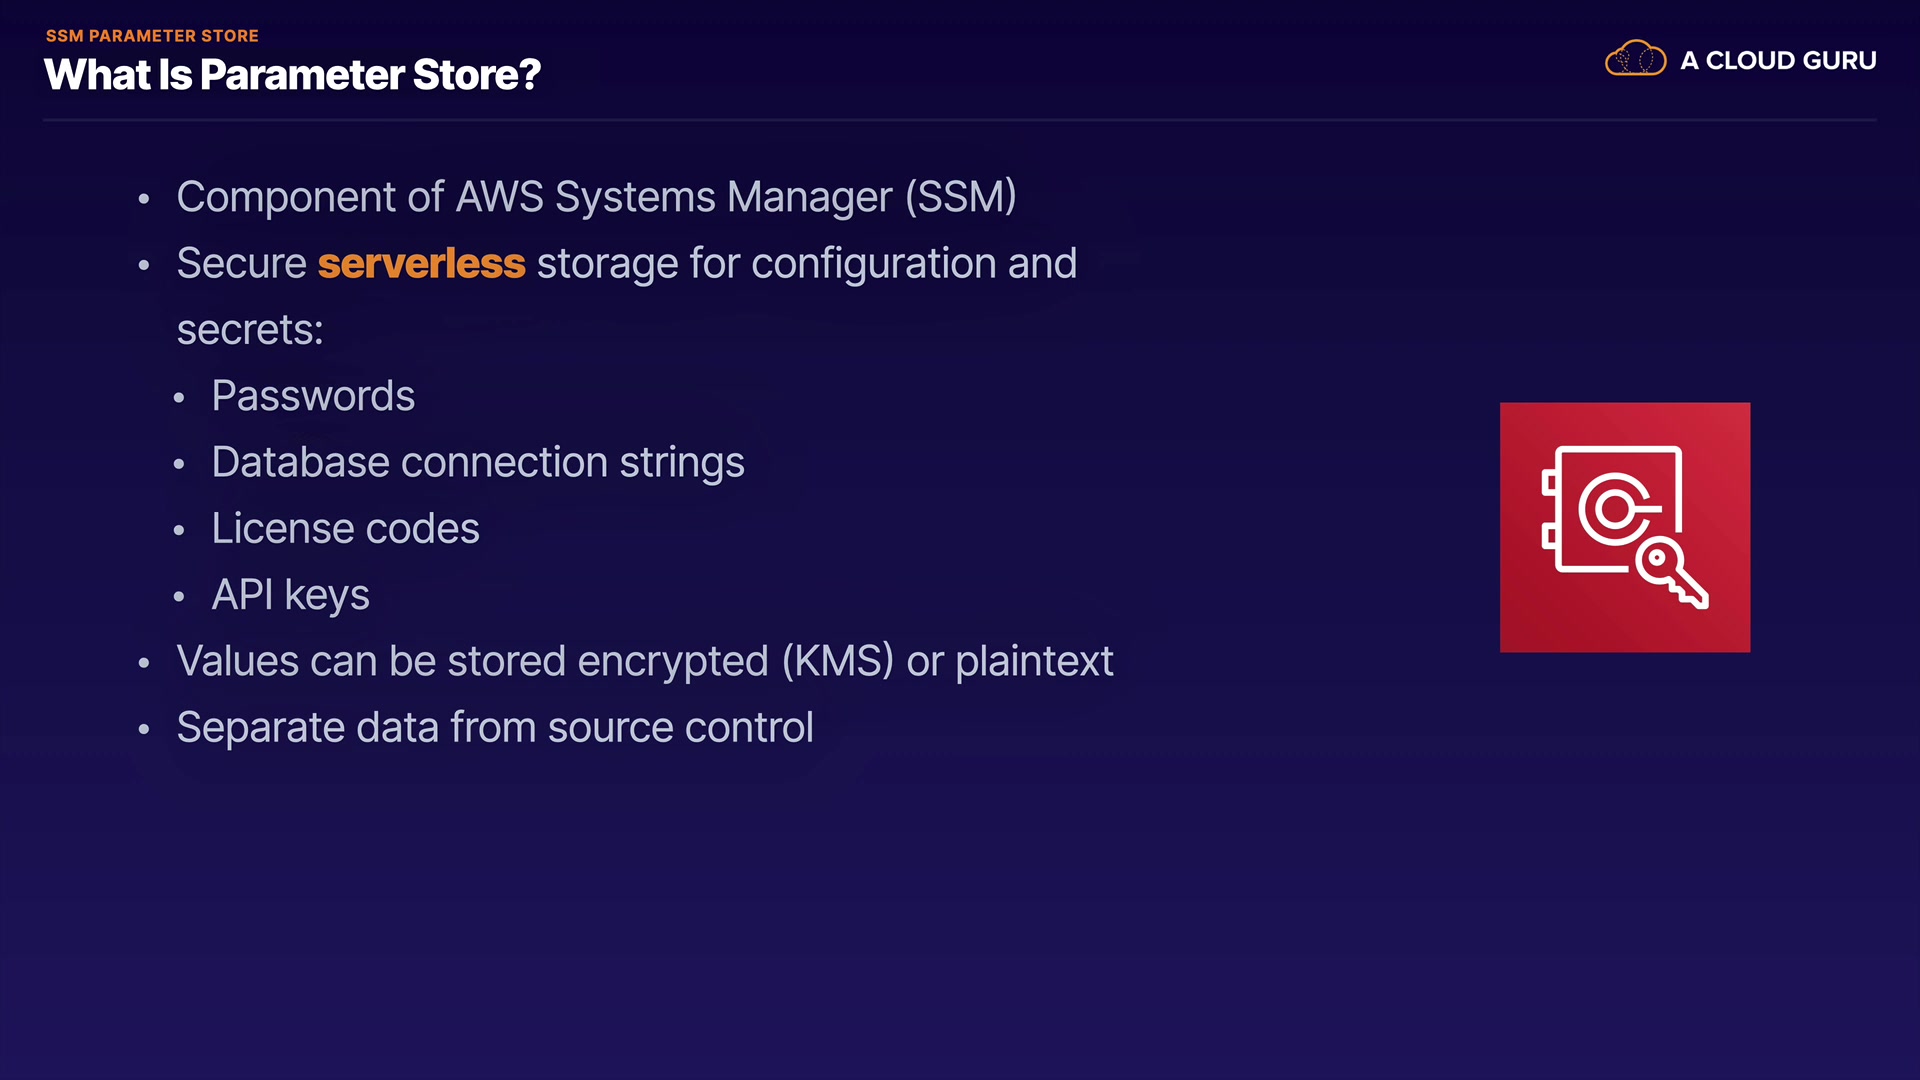
Task: Select the License codes list item
Action: coord(345,528)
